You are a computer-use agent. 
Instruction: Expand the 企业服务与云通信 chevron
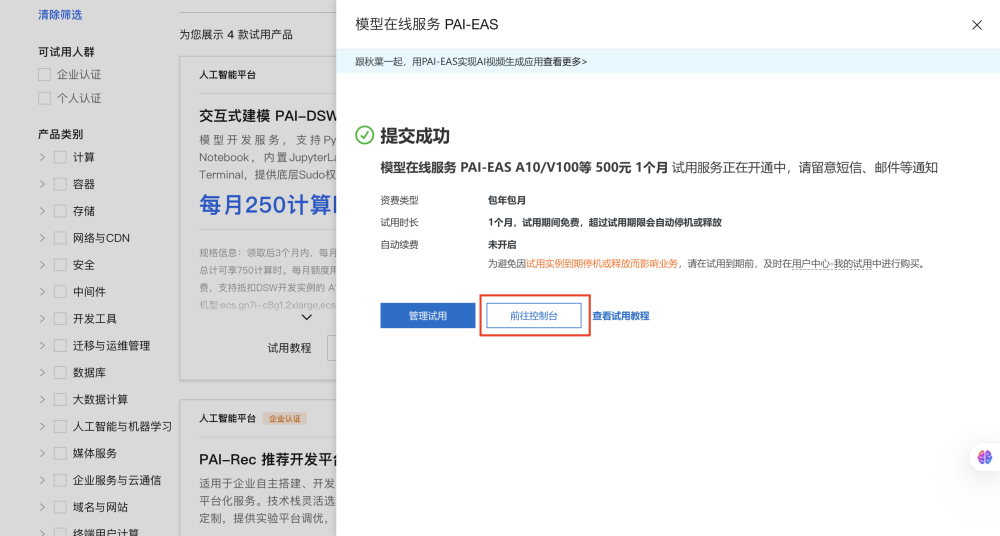click(42, 480)
